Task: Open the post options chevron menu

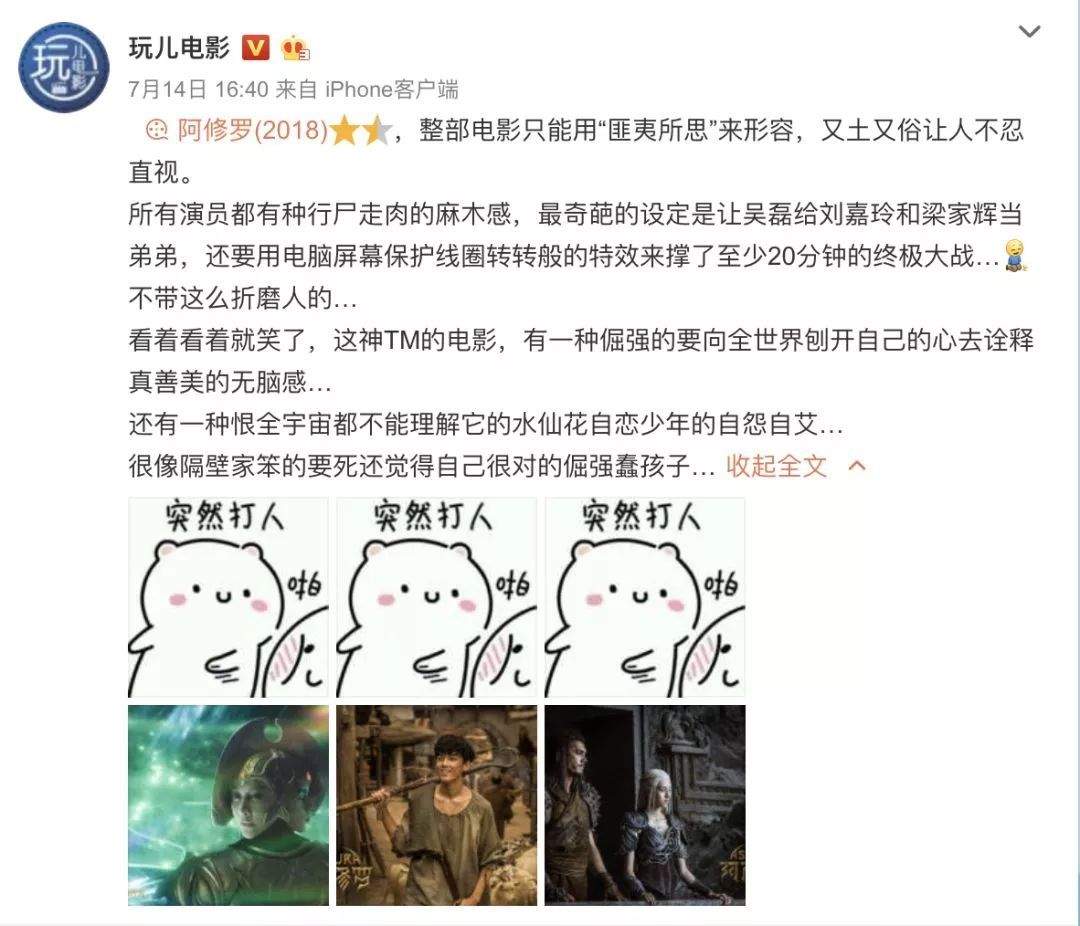Action: [x=1029, y=31]
